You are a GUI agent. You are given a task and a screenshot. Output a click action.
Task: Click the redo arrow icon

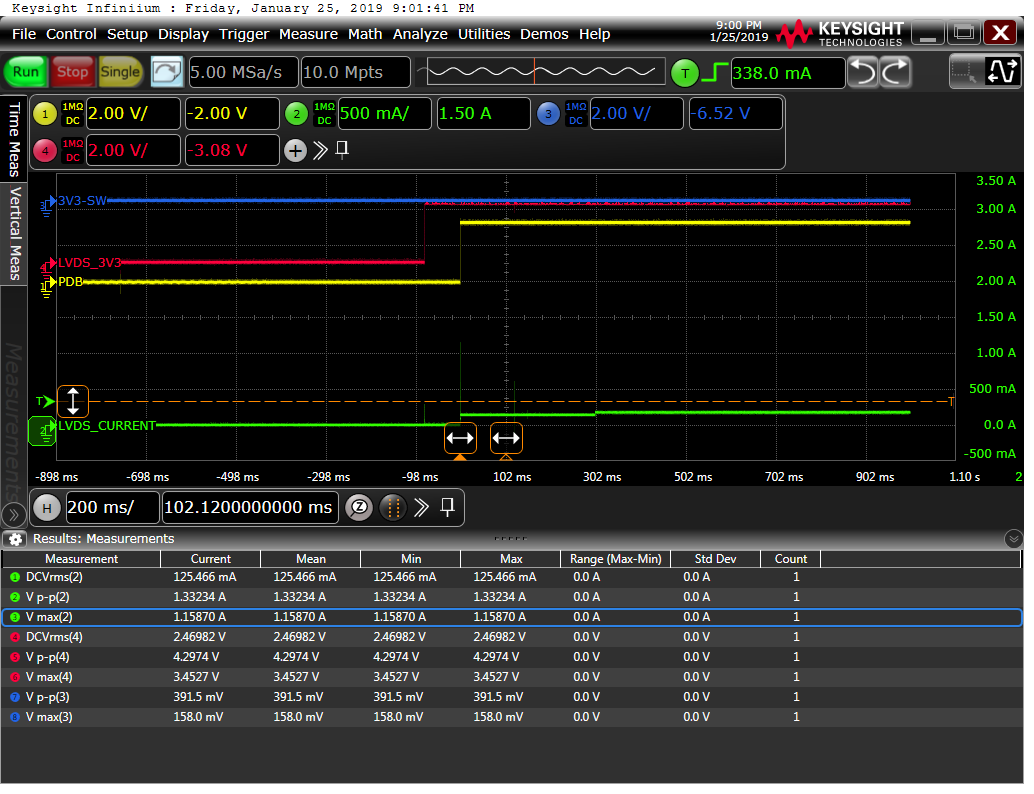click(896, 72)
